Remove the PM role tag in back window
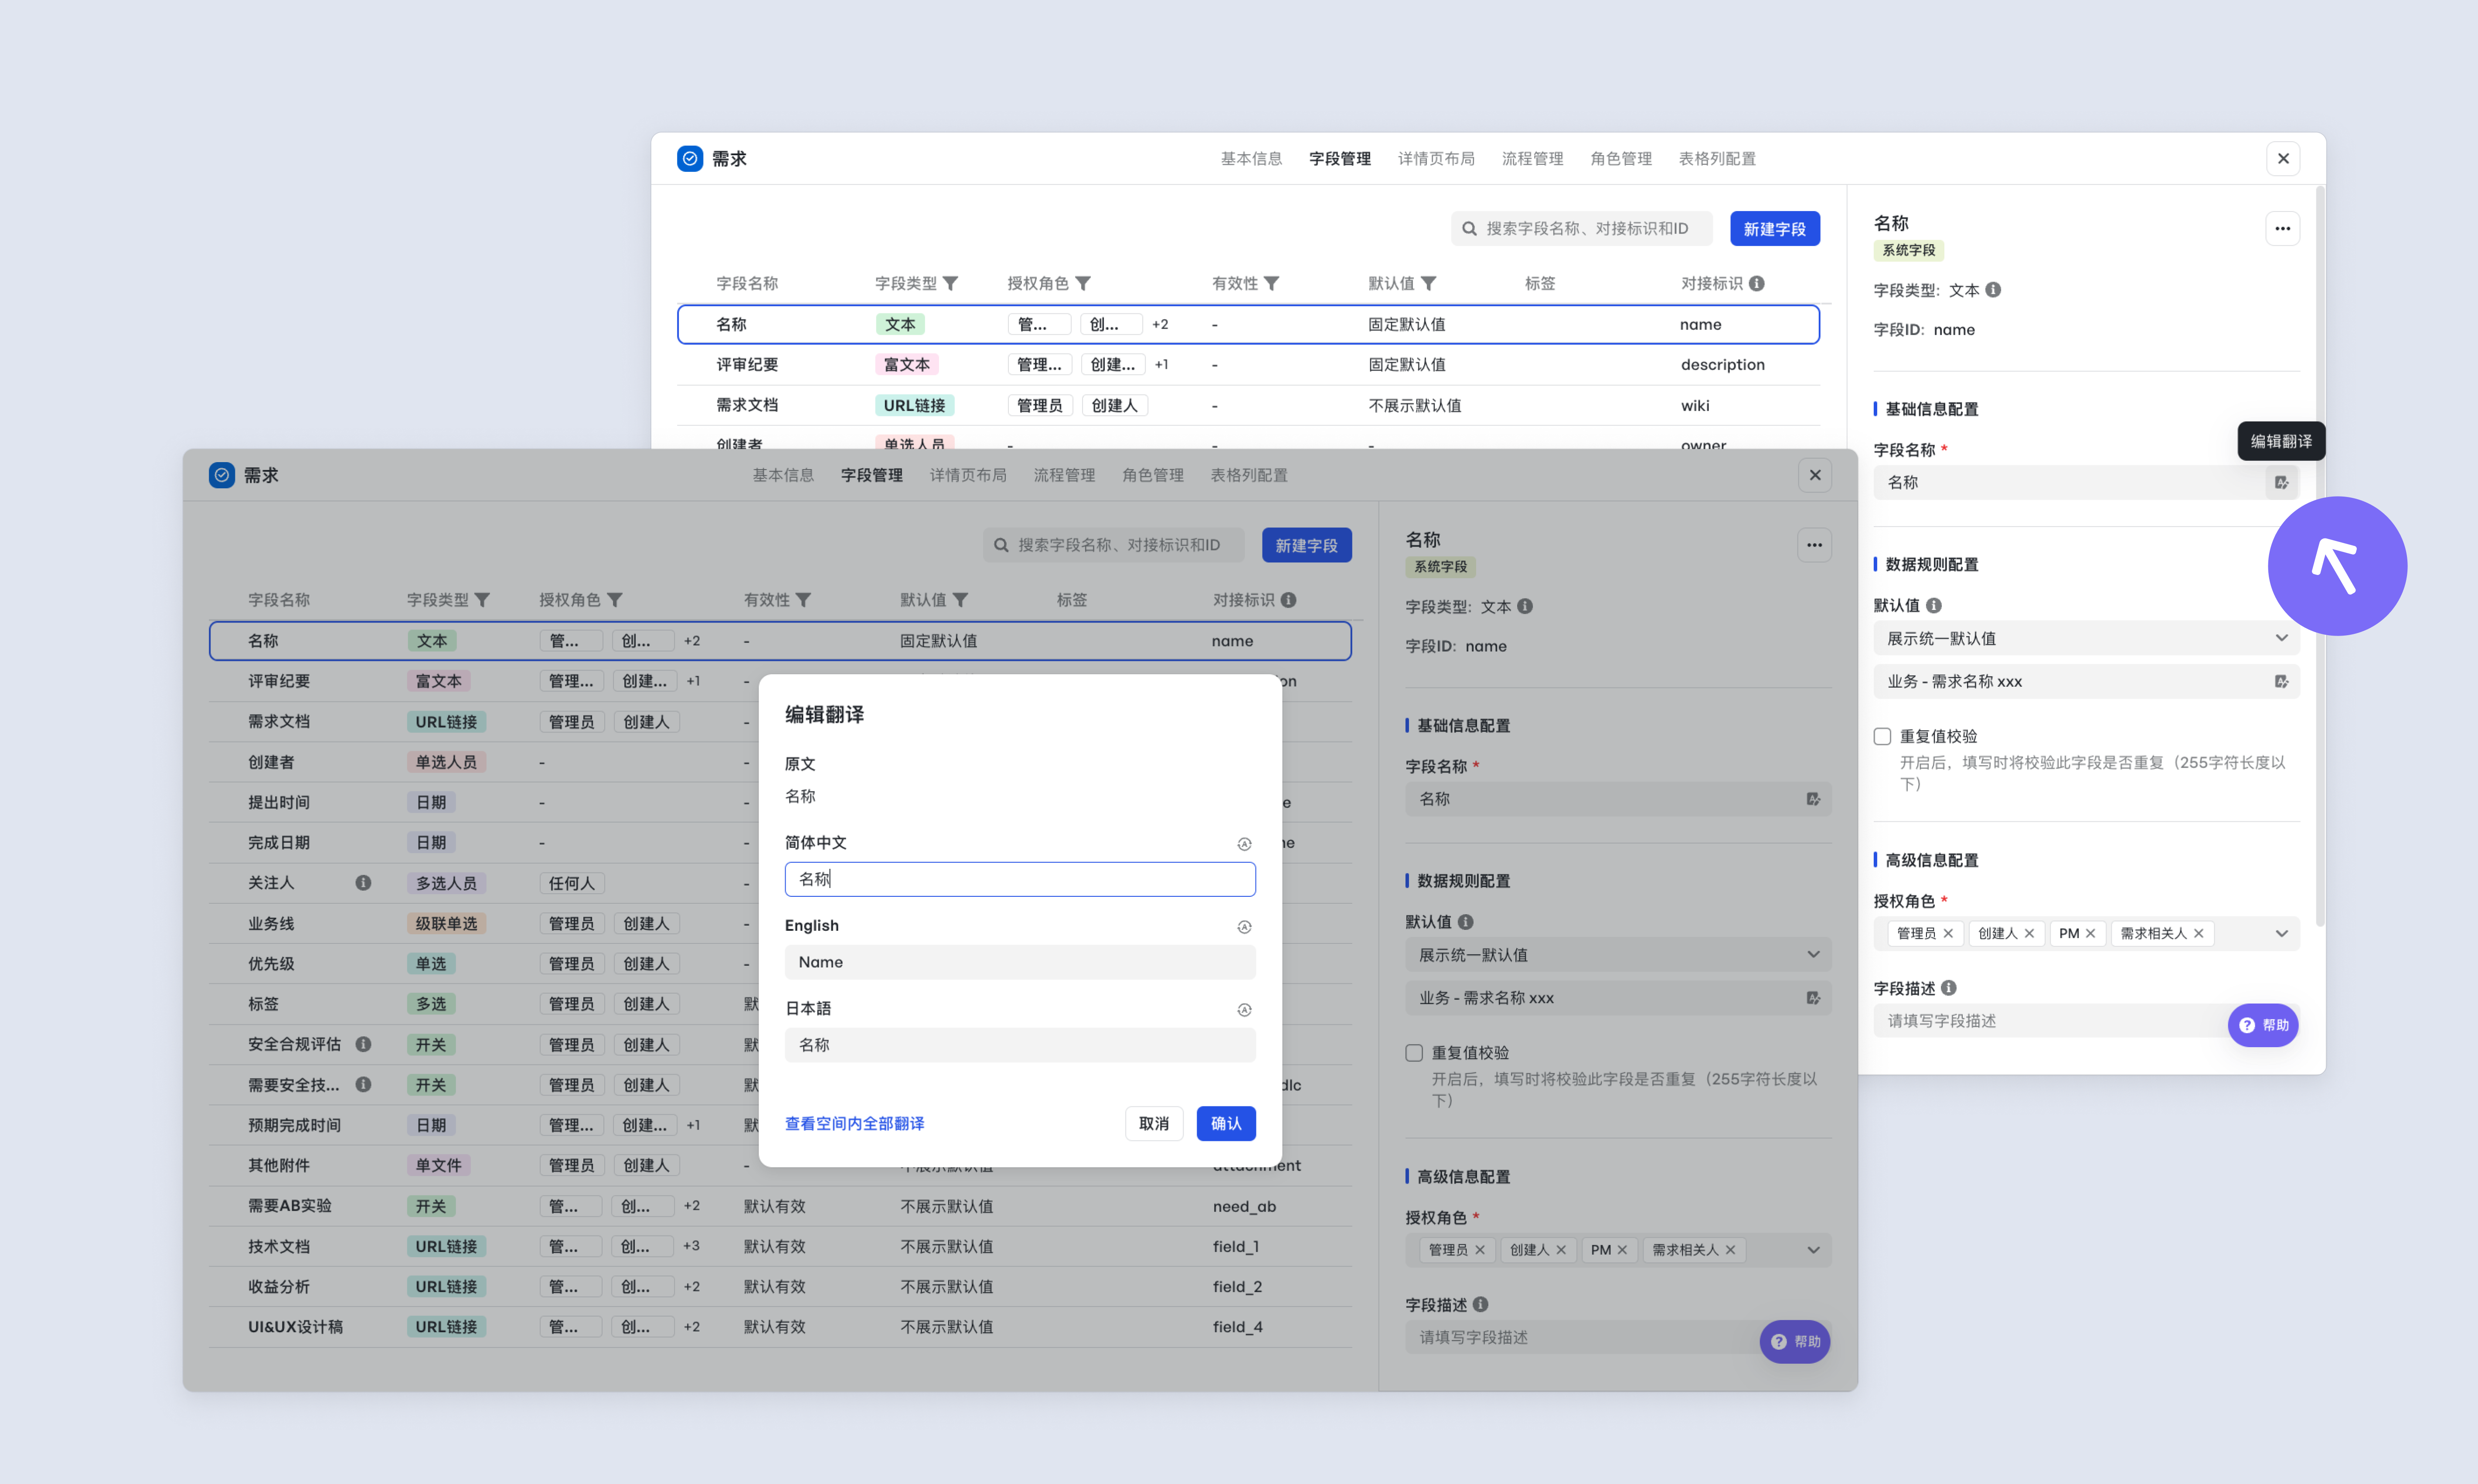The height and width of the screenshot is (1484, 2478). pos(2091,934)
